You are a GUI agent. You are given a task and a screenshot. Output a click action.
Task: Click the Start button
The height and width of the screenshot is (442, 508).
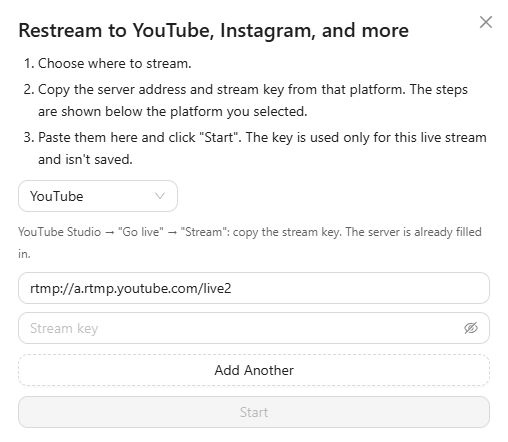[x=254, y=412]
